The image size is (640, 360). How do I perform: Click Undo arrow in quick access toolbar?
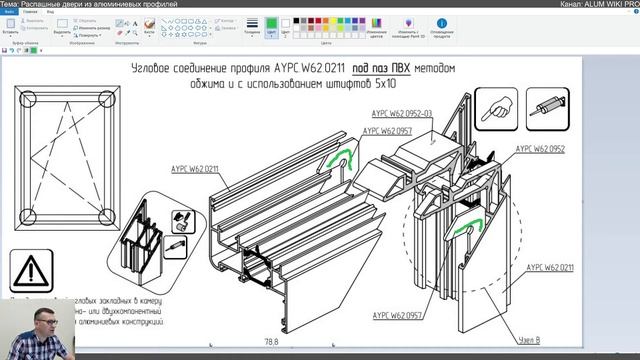12,51
